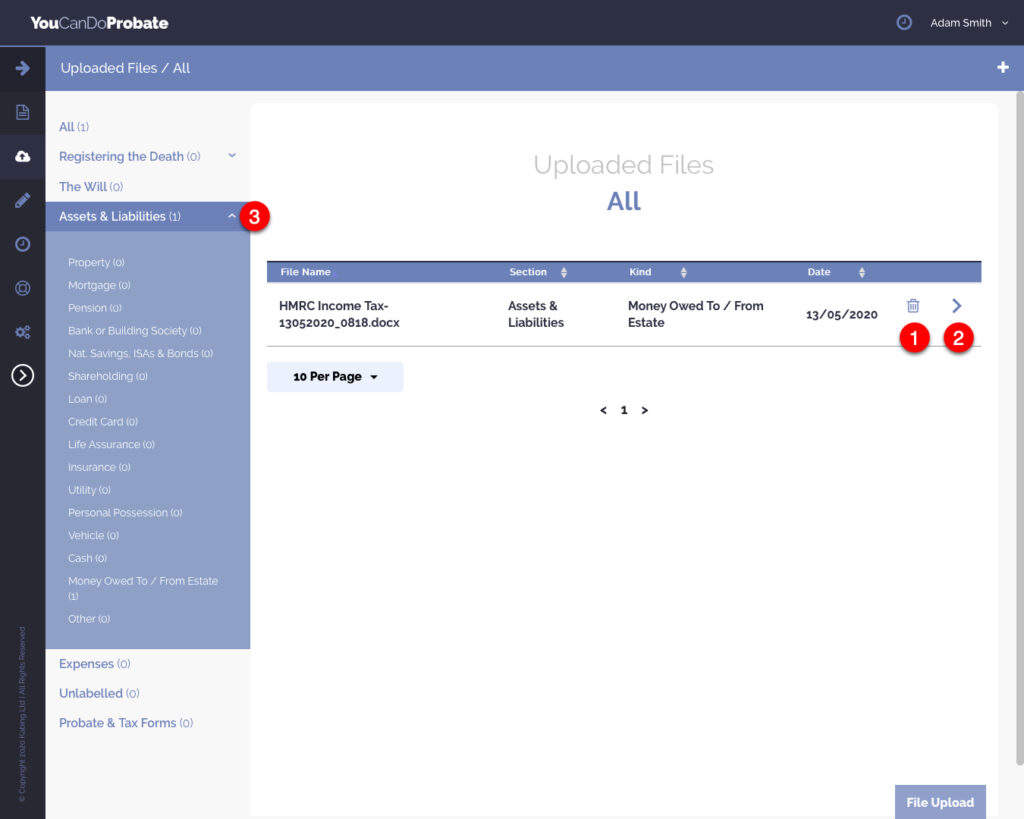
Task: Click the pencil edit sidebar icon
Action: point(22,200)
